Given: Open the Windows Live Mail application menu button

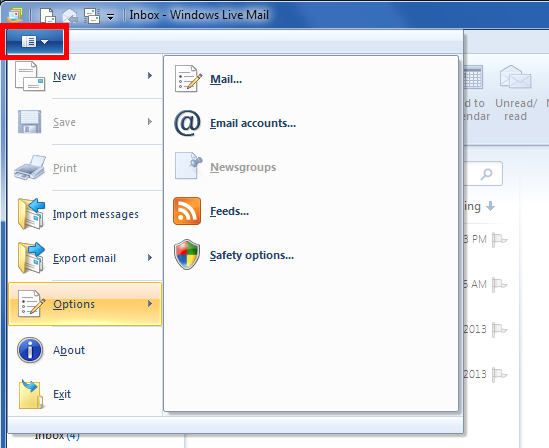Looking at the screenshot, I should pos(35,42).
